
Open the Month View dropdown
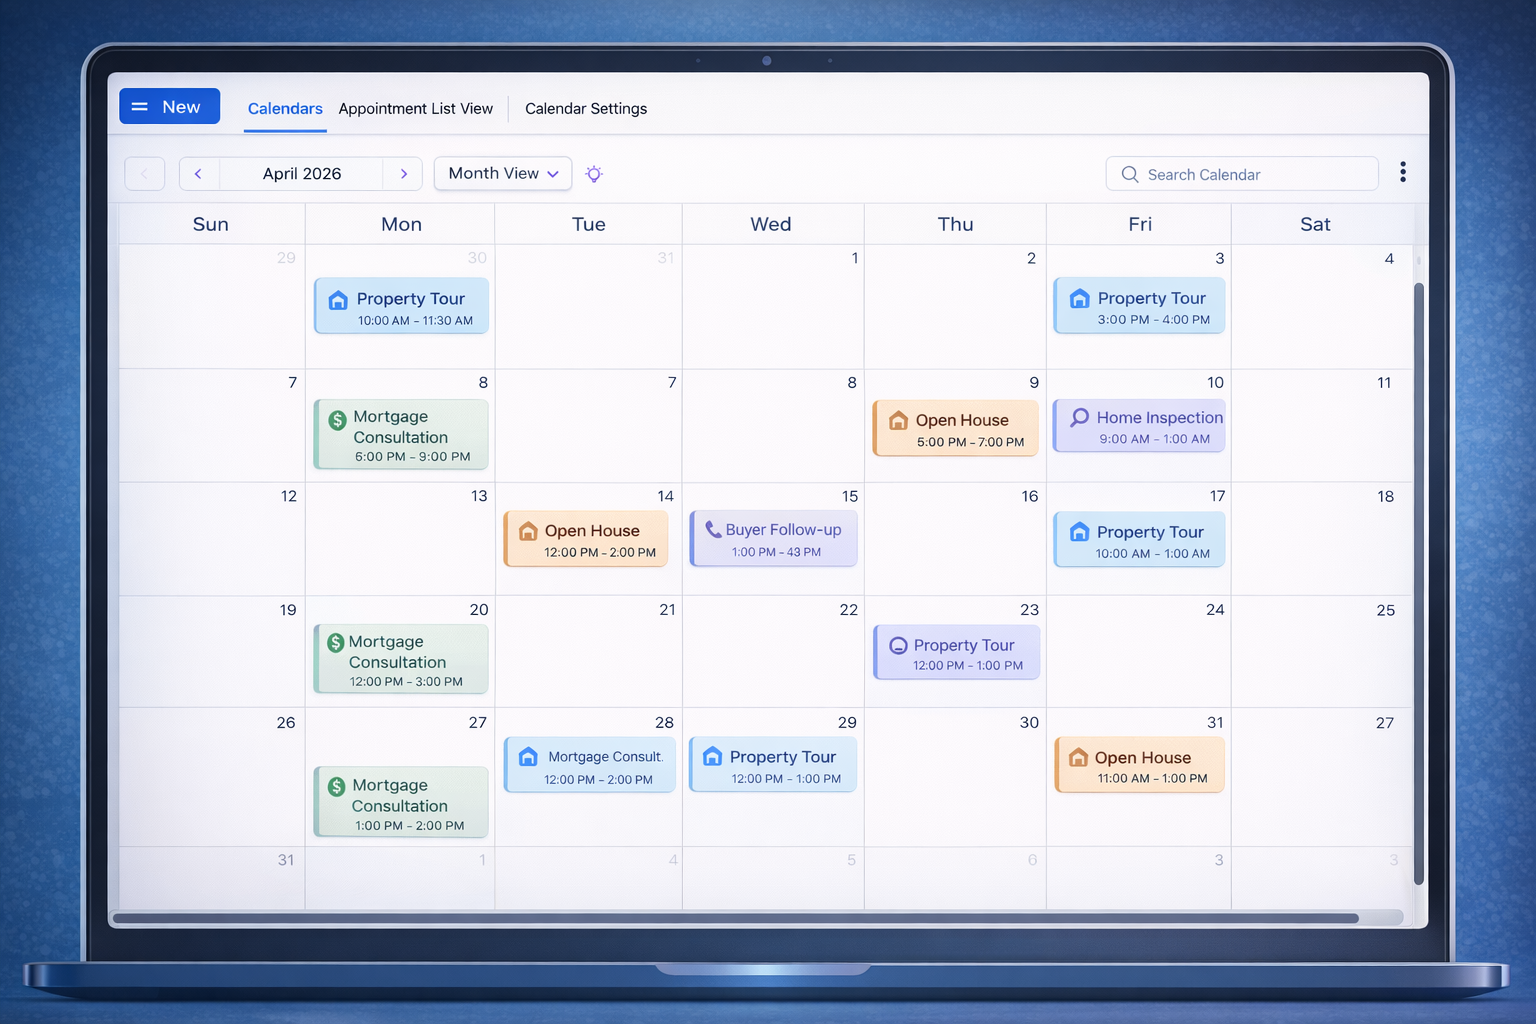(x=502, y=173)
